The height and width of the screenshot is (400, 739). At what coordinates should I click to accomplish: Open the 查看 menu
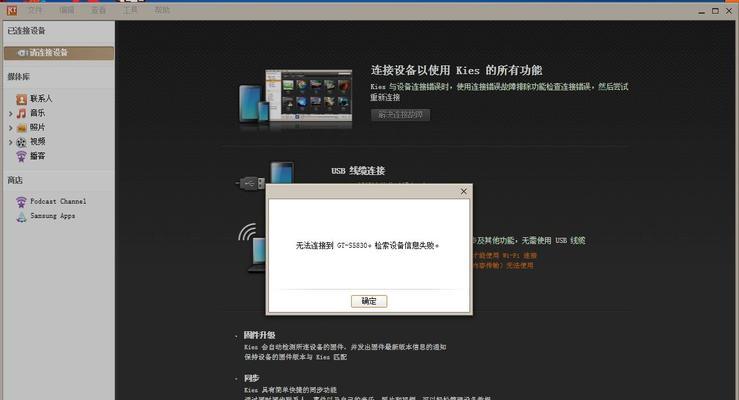pos(99,10)
